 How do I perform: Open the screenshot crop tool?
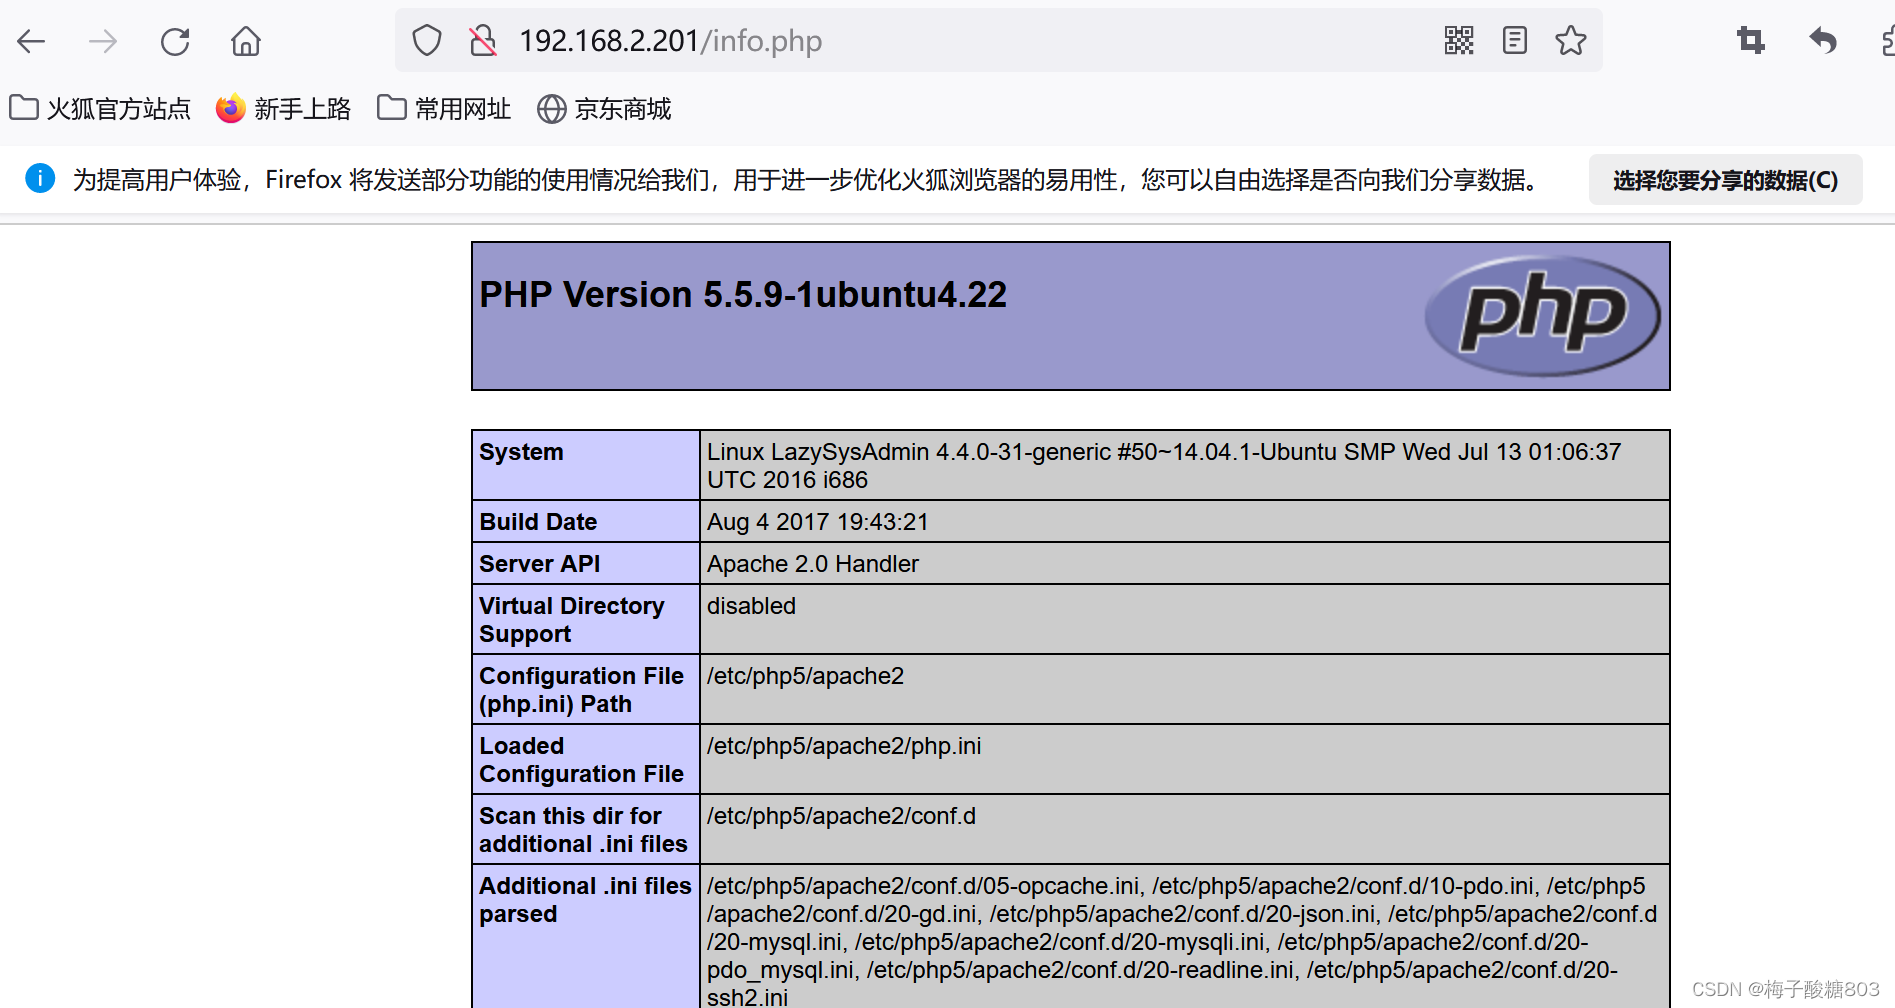point(1751,41)
